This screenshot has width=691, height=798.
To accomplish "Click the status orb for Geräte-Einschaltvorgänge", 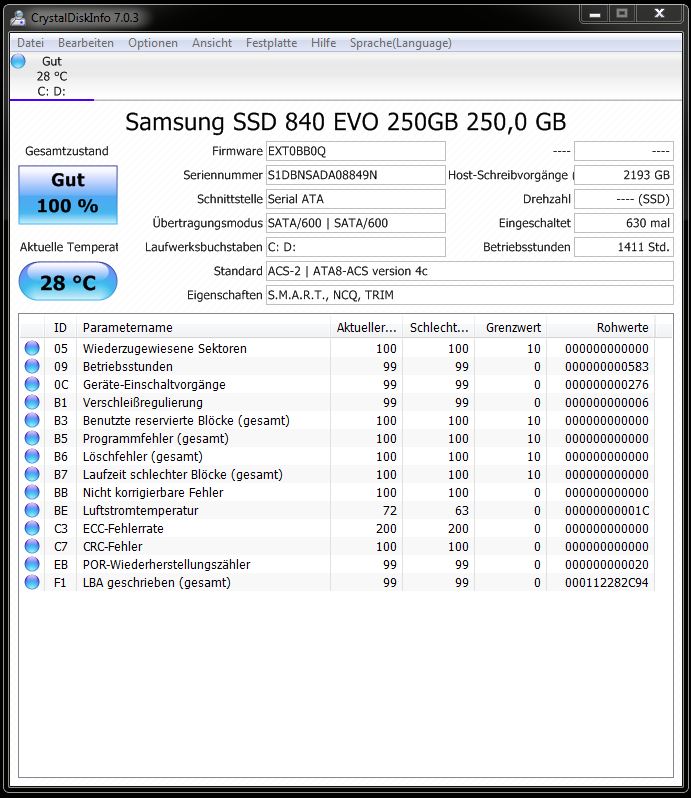I will coord(32,384).
